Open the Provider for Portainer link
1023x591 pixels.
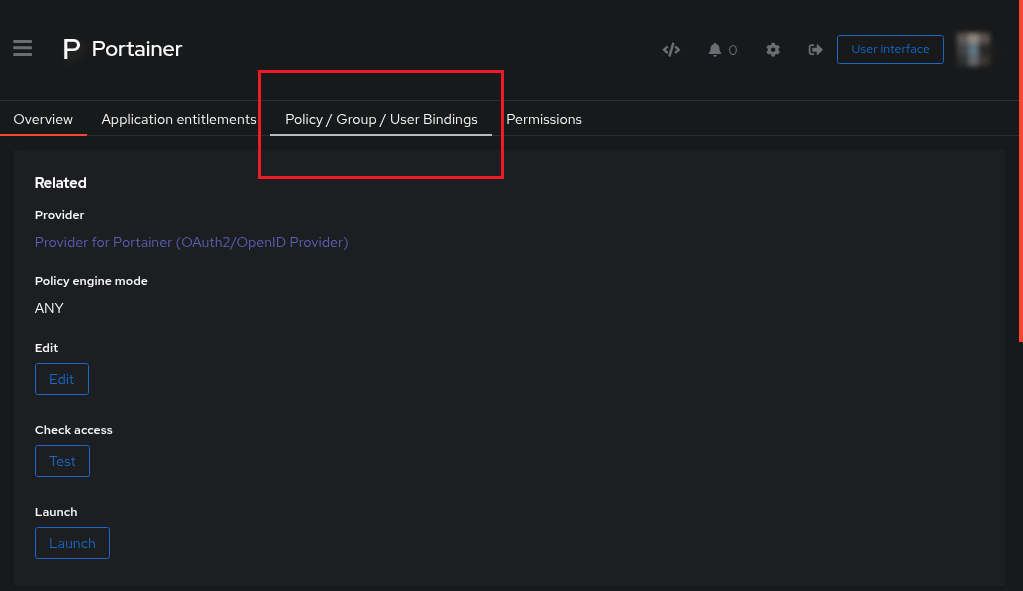click(191, 243)
